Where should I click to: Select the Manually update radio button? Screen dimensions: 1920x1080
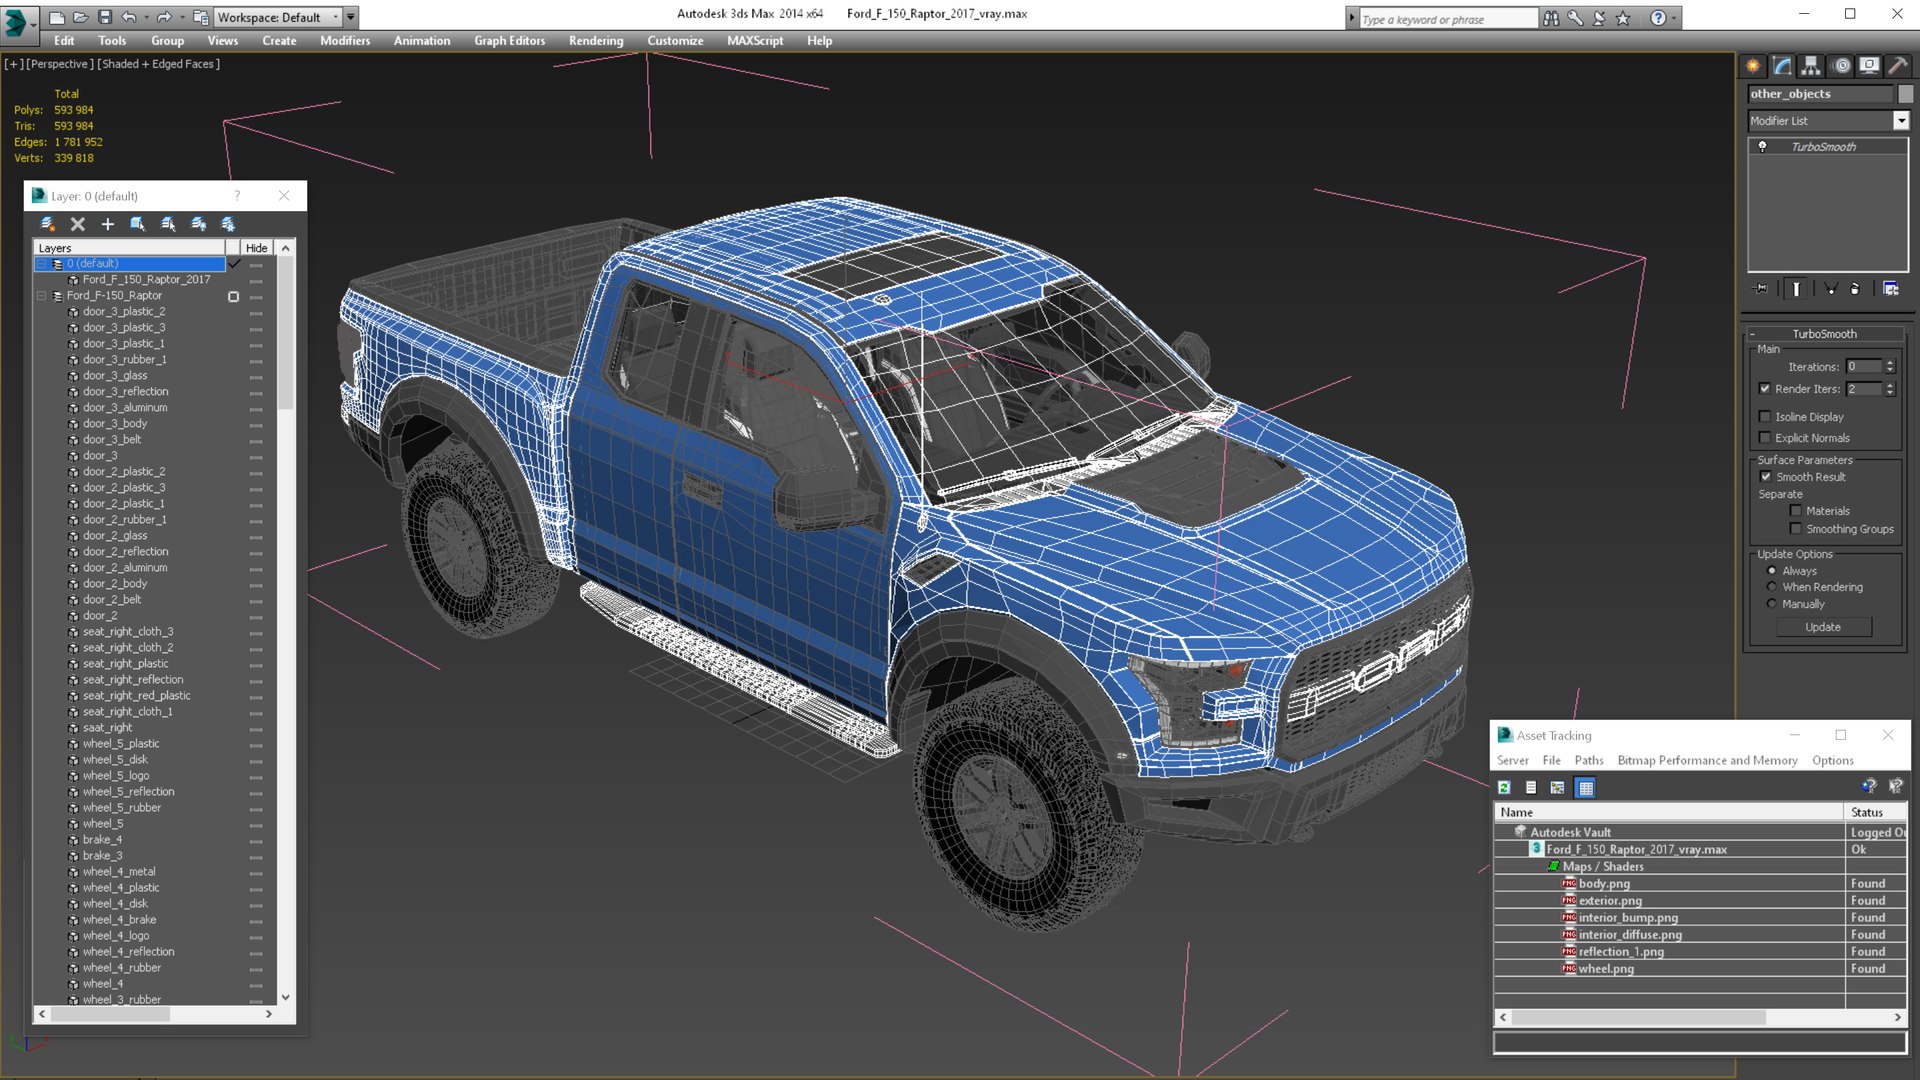tap(1772, 603)
